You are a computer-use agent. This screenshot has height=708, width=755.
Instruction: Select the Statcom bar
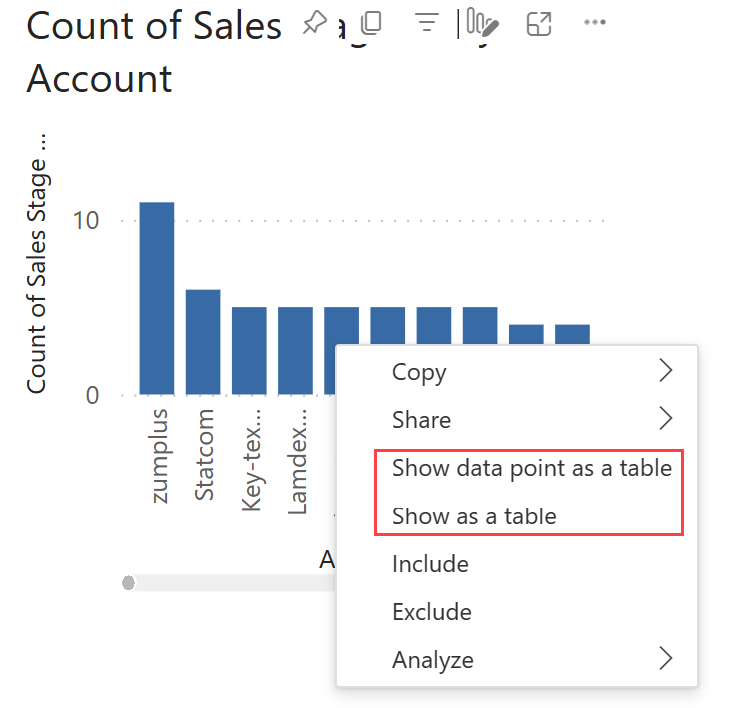(x=203, y=342)
